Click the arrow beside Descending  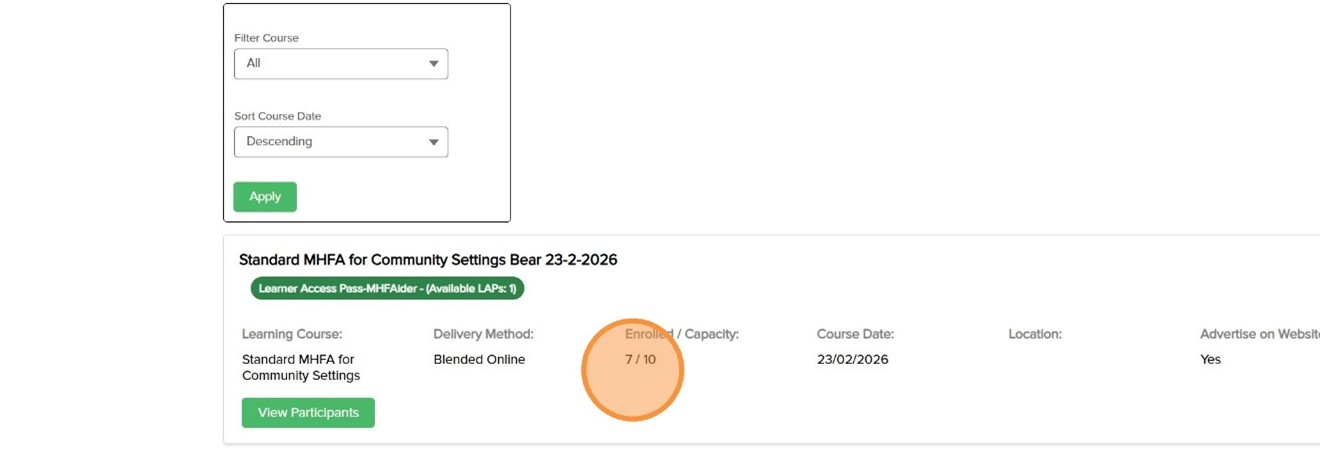[433, 142]
